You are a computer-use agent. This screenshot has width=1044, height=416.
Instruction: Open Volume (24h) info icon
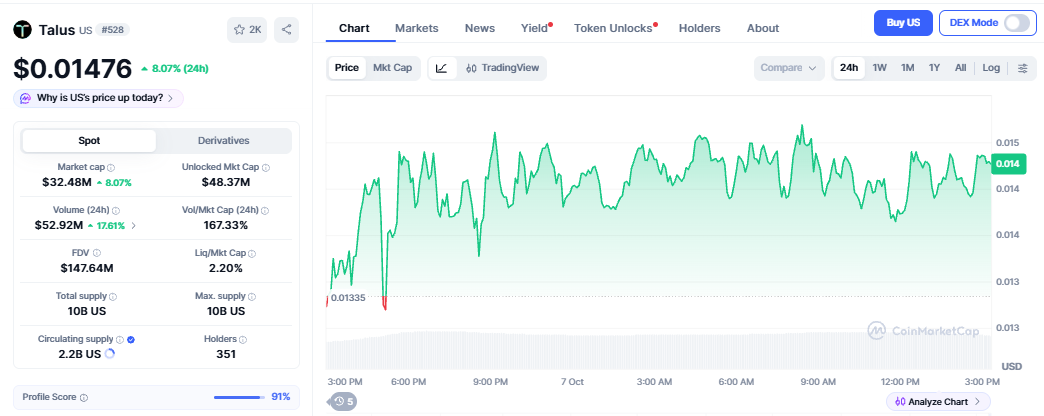(x=116, y=210)
